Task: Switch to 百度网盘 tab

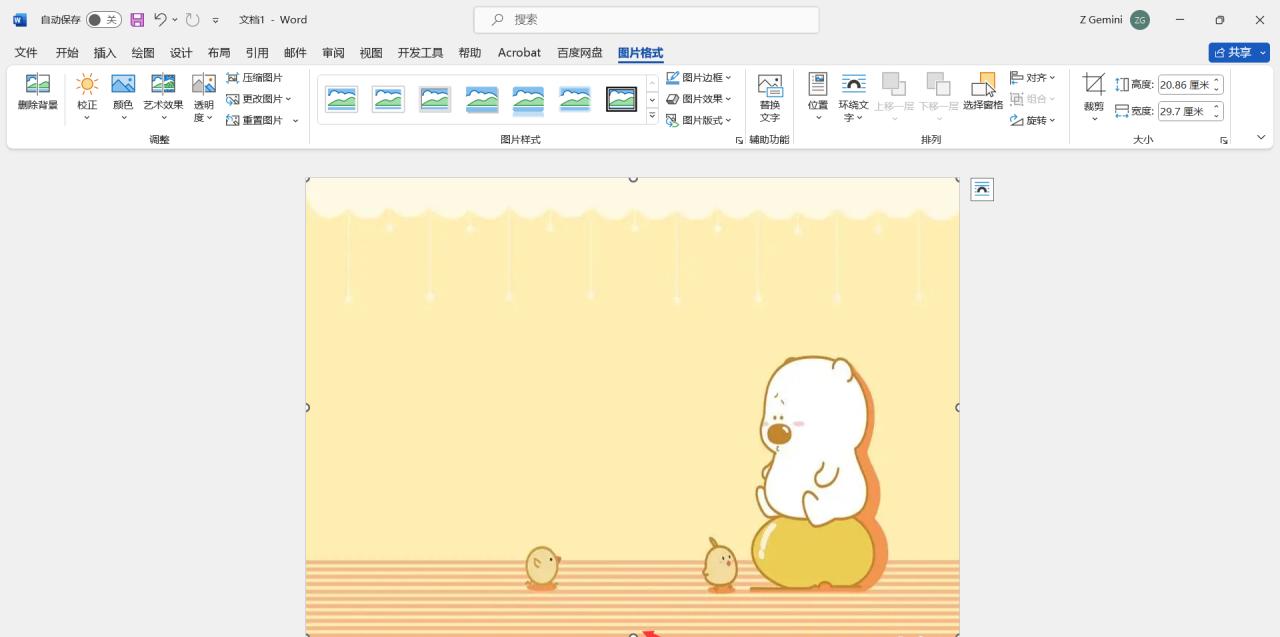Action: [x=580, y=53]
